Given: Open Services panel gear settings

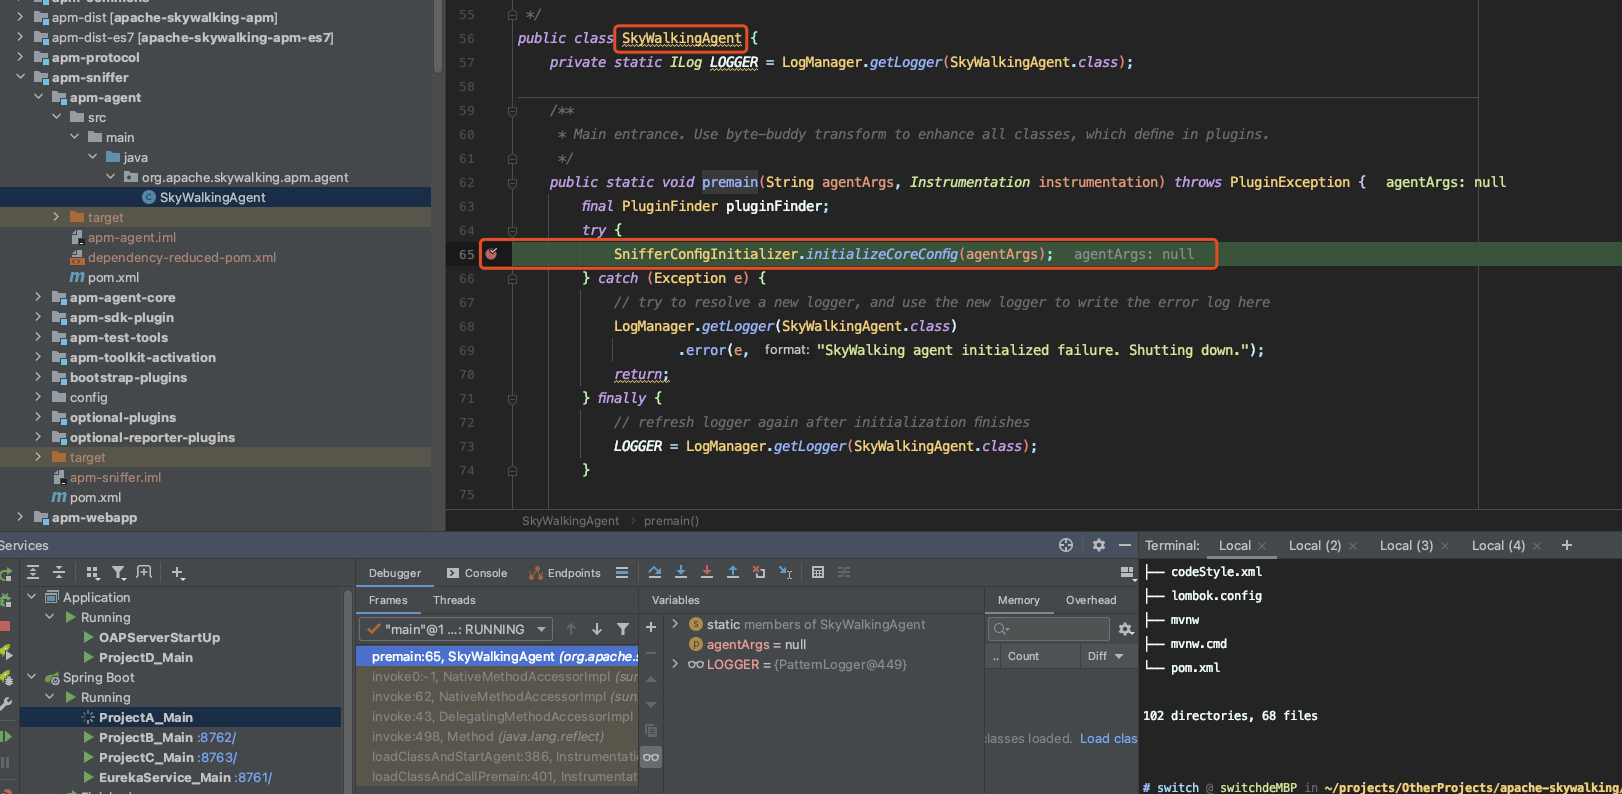Looking at the screenshot, I should [1099, 545].
